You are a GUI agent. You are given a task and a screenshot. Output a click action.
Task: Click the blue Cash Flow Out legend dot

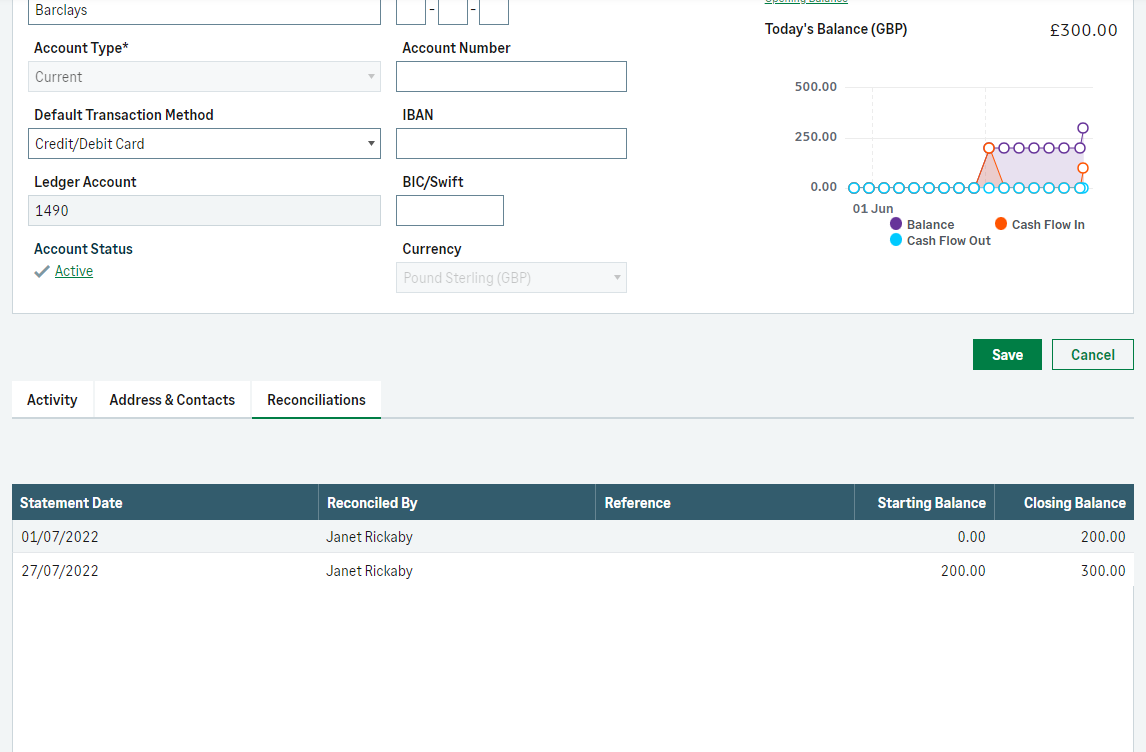(896, 240)
